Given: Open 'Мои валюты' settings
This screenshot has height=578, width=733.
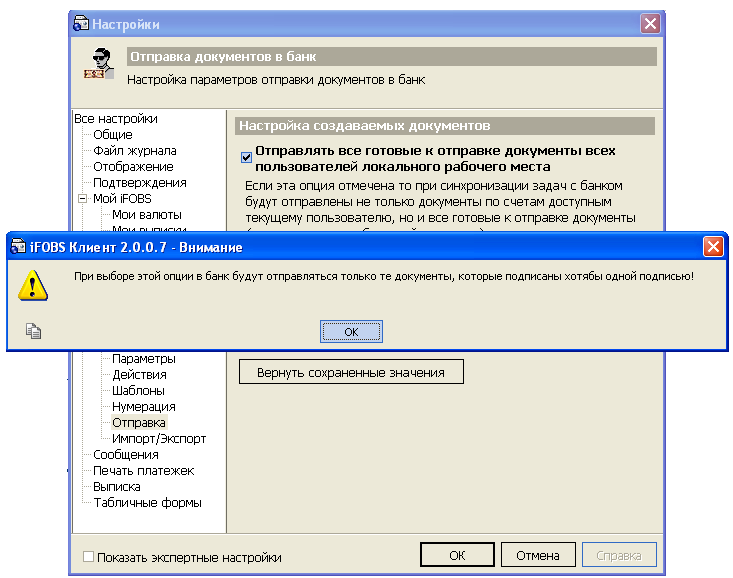Looking at the screenshot, I should (147, 215).
